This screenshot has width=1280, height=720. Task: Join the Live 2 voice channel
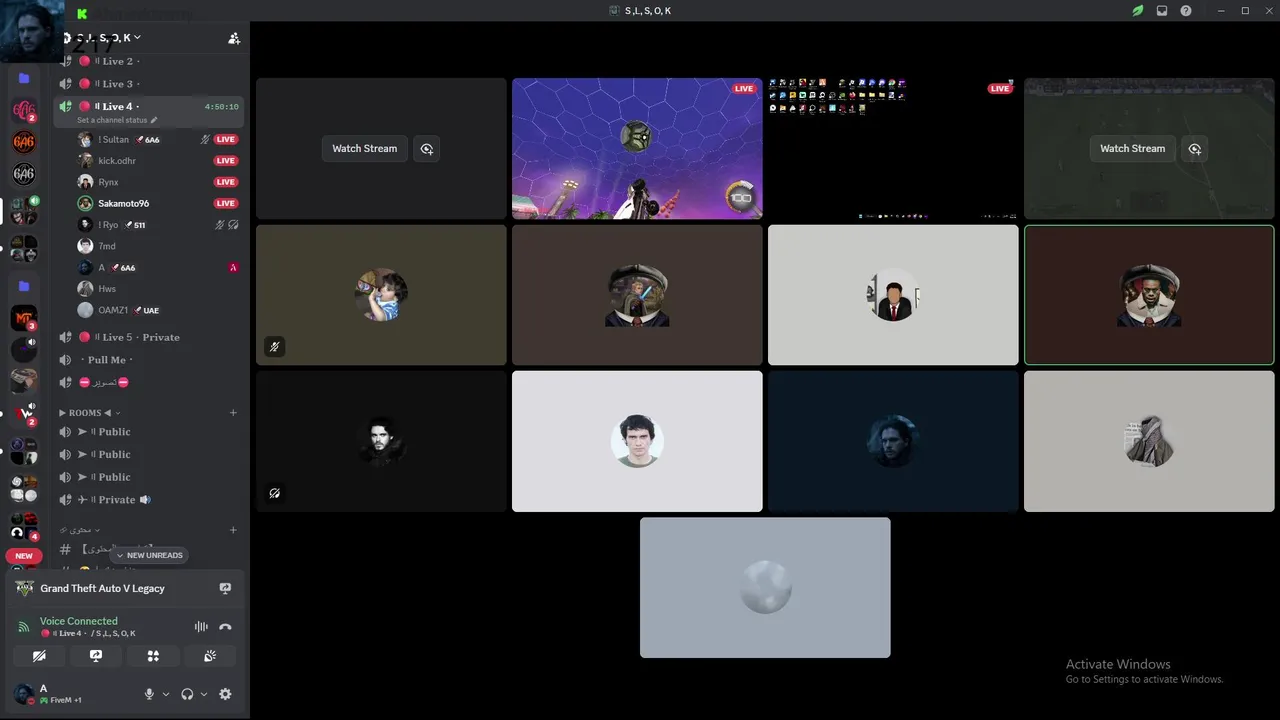149,62
